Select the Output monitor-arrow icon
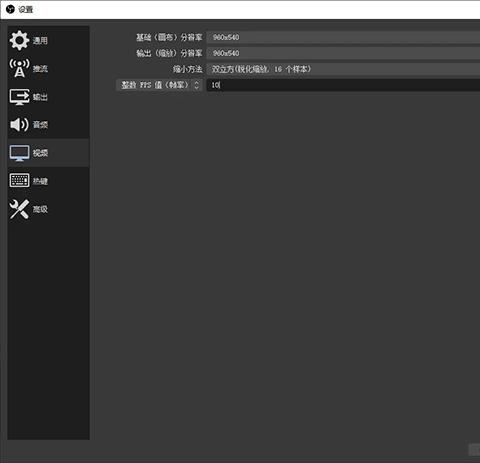Screen dimensions: 480x463 (x=19, y=97)
